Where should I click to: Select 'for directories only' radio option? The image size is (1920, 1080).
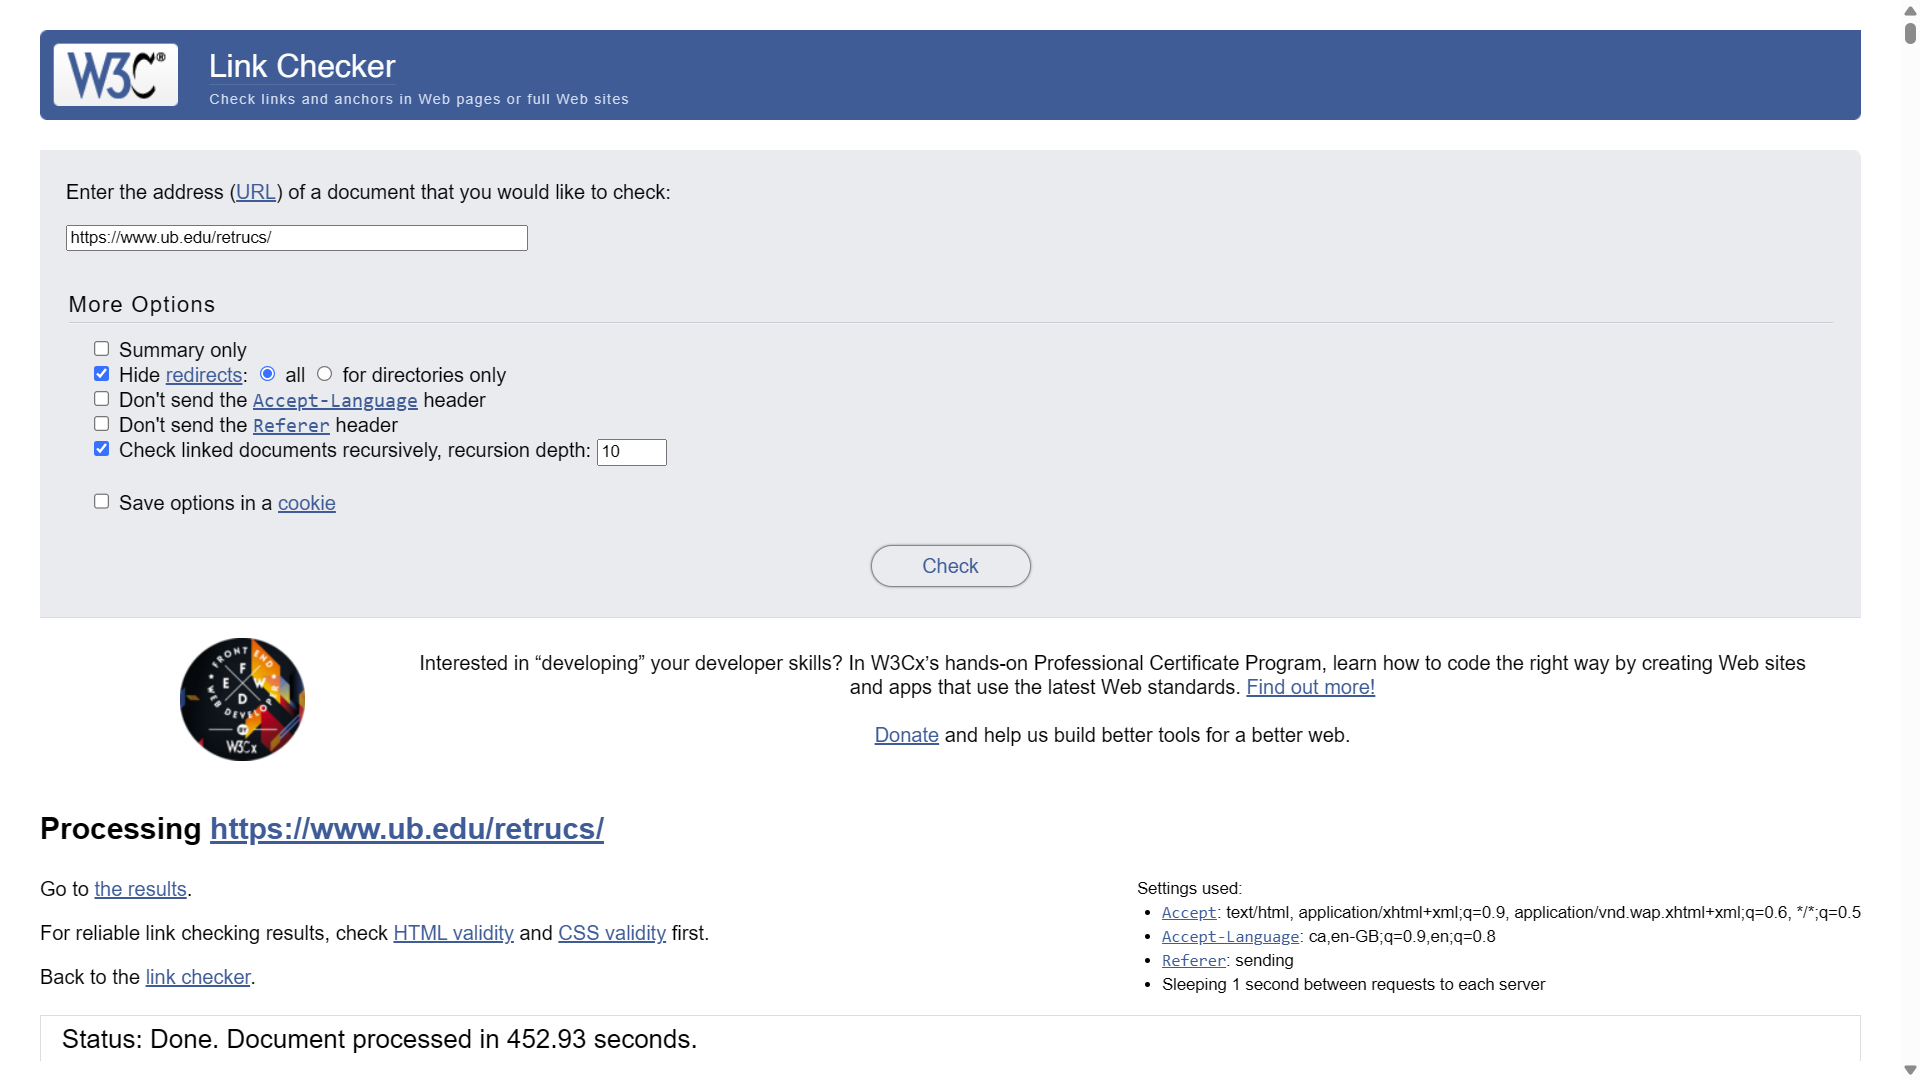click(324, 374)
